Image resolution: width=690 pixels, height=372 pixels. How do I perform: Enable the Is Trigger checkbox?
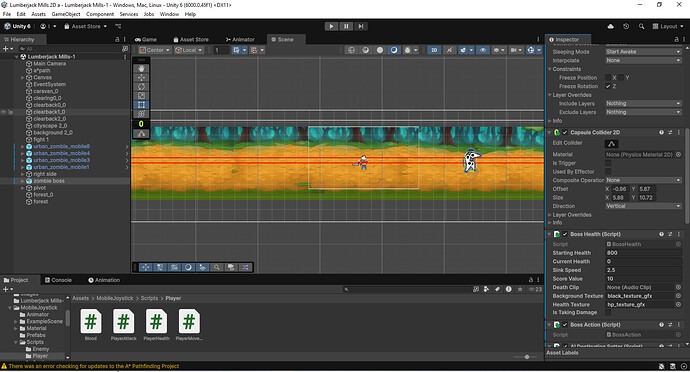click(608, 163)
